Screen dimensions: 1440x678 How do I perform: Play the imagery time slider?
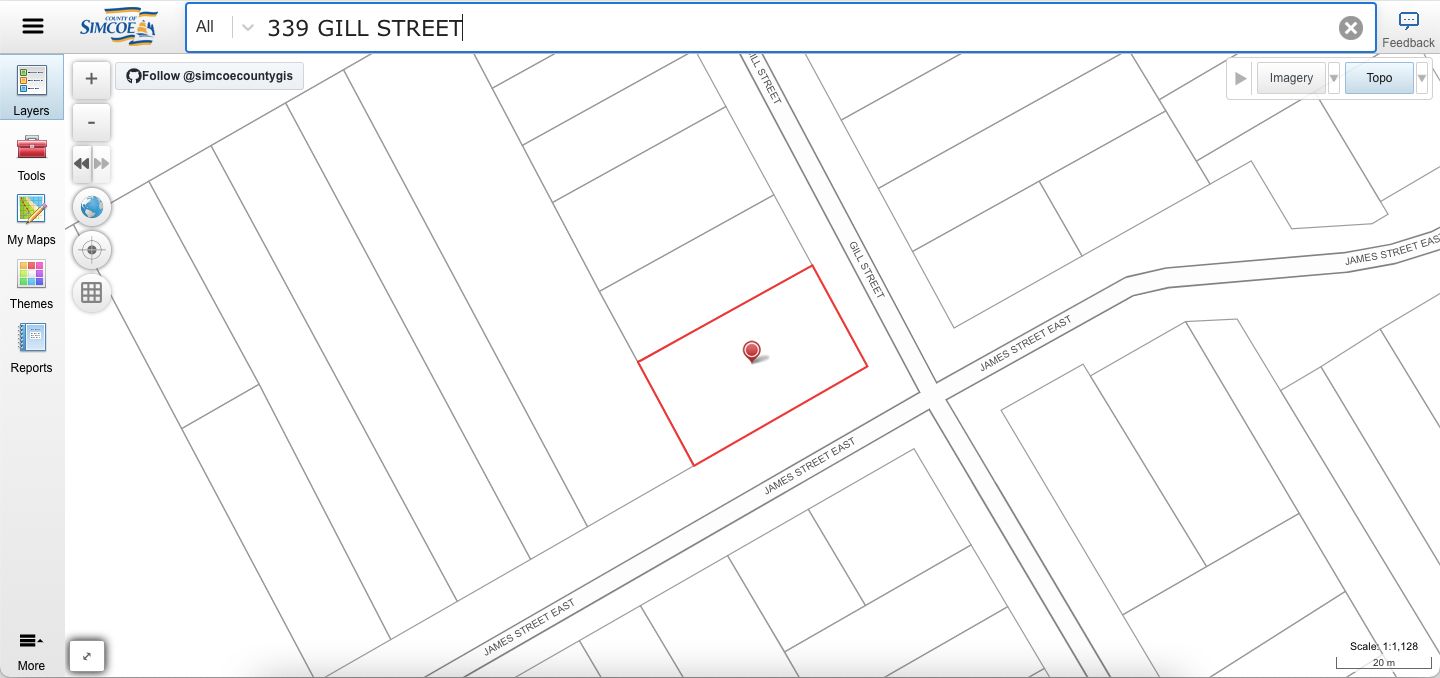pos(1241,78)
